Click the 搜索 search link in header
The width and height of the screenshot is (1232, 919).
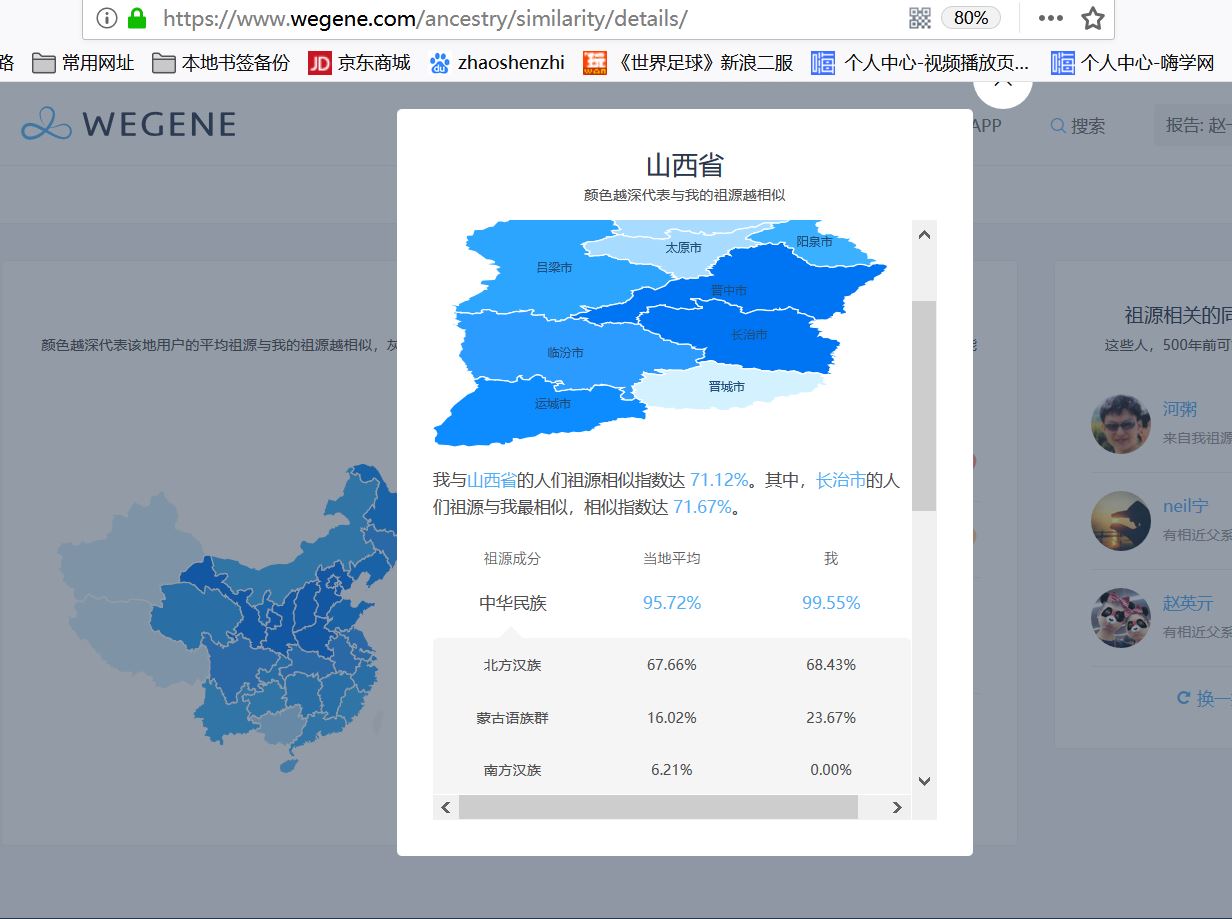click(x=1078, y=126)
